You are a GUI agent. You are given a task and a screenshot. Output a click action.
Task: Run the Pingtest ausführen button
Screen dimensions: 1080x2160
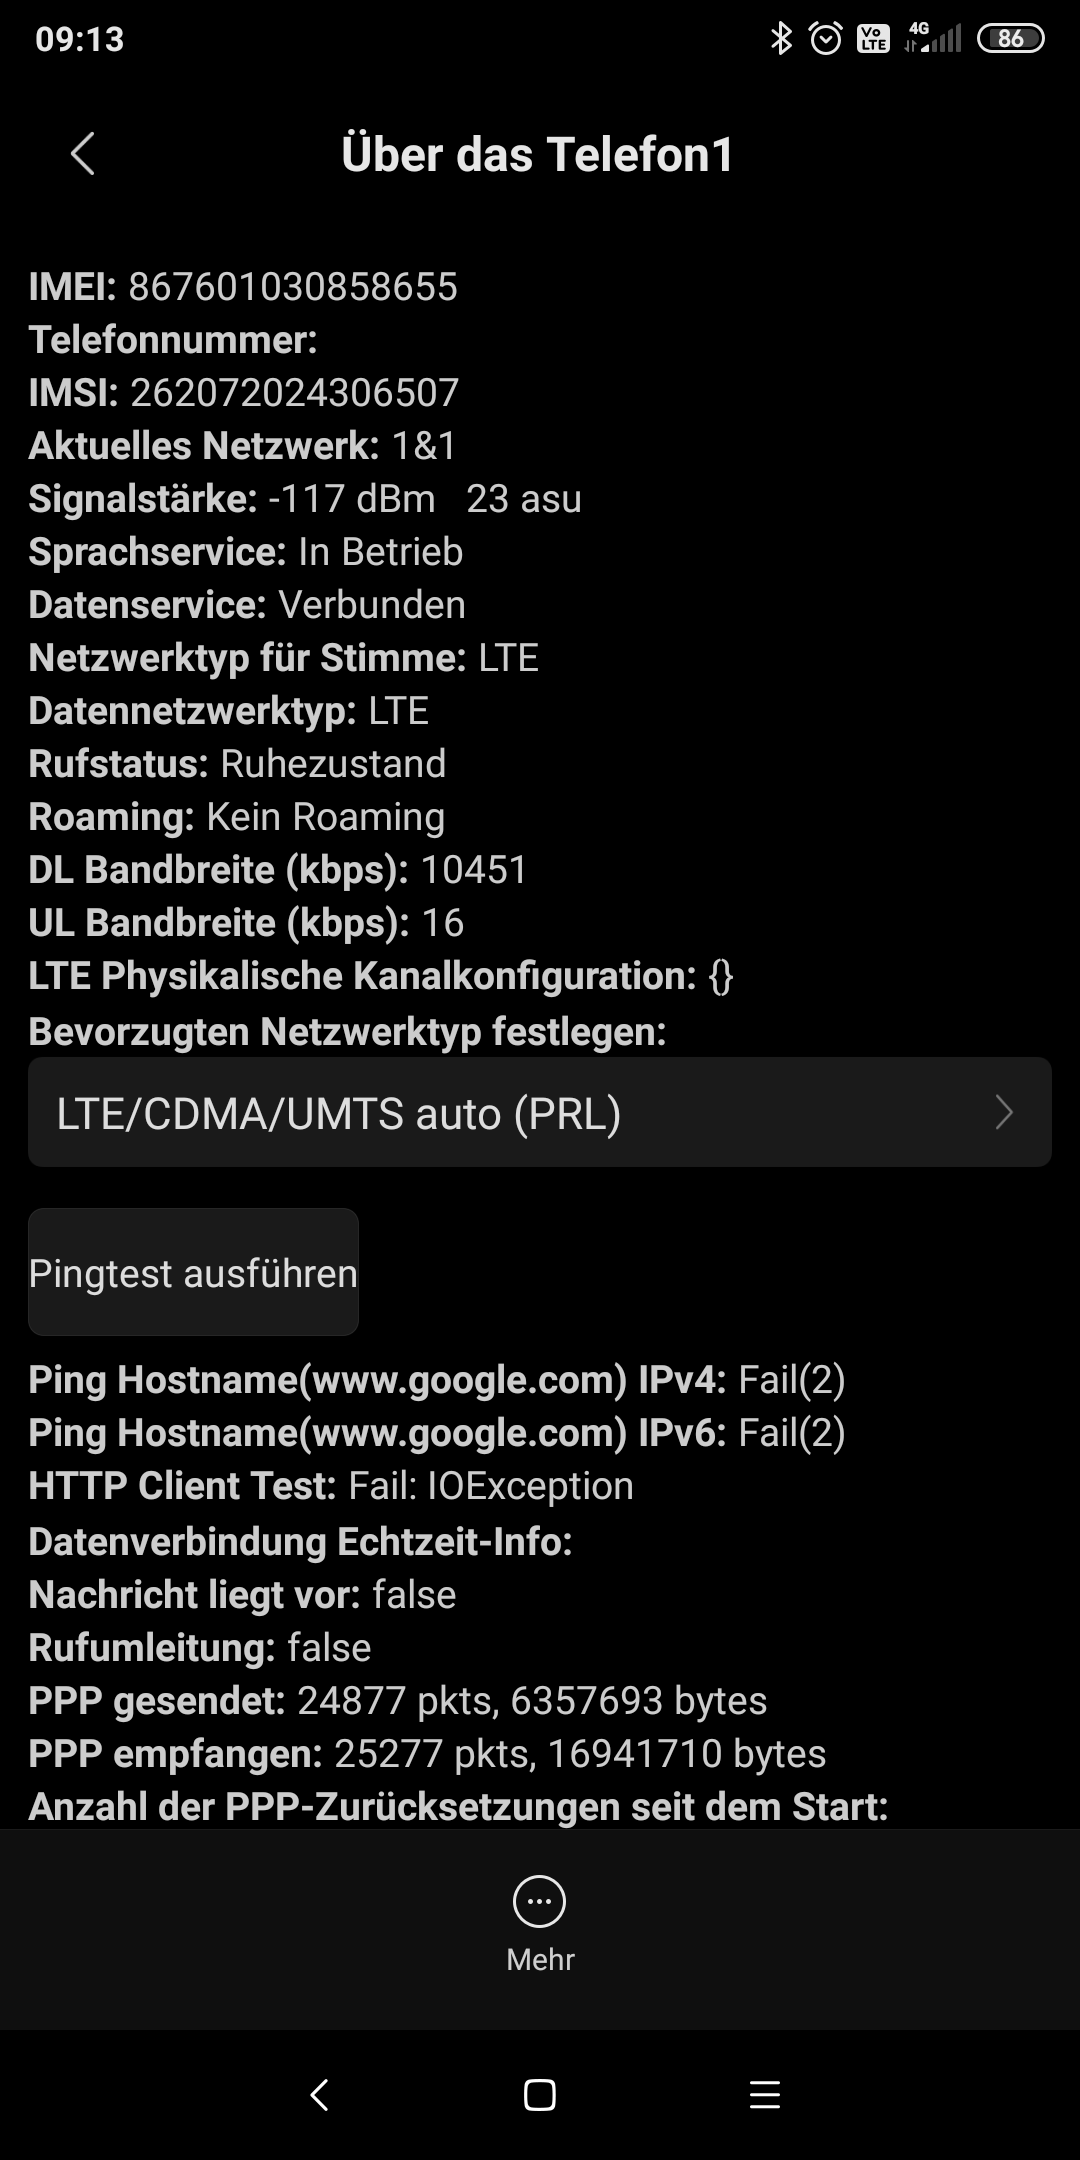193,1272
